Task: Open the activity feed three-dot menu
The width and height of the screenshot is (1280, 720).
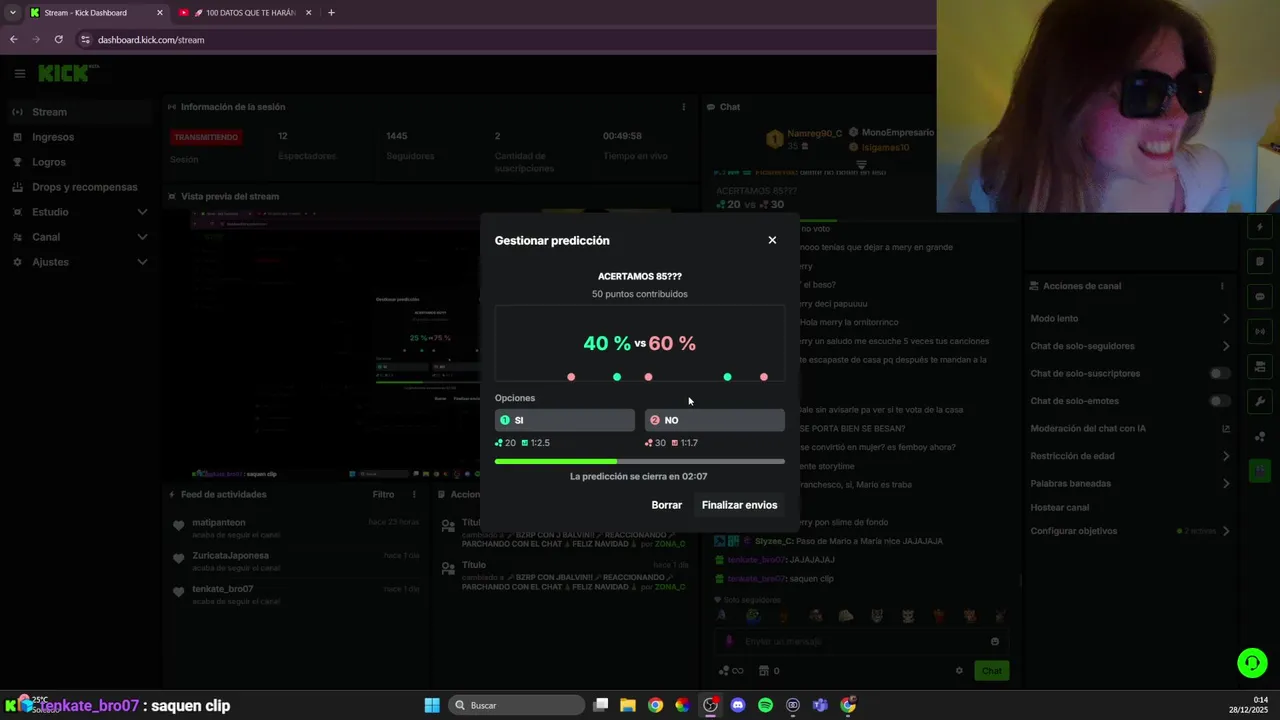Action: [x=414, y=494]
